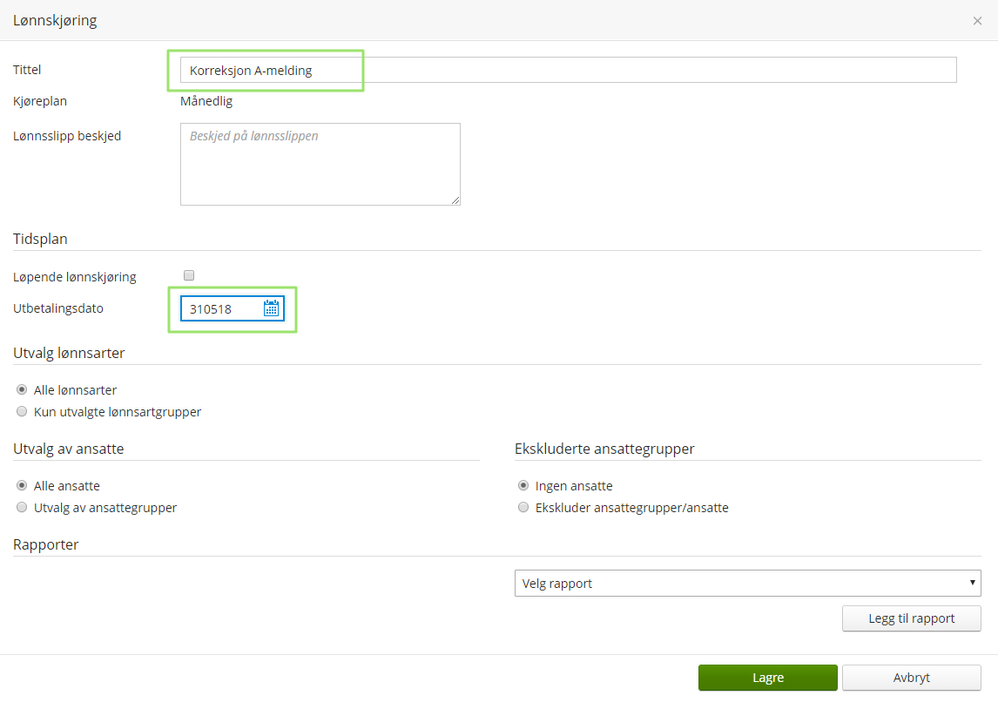The height and width of the screenshot is (703, 998).
Task: Click the Løpende lønnskjøring label text
Action: pos(75,277)
